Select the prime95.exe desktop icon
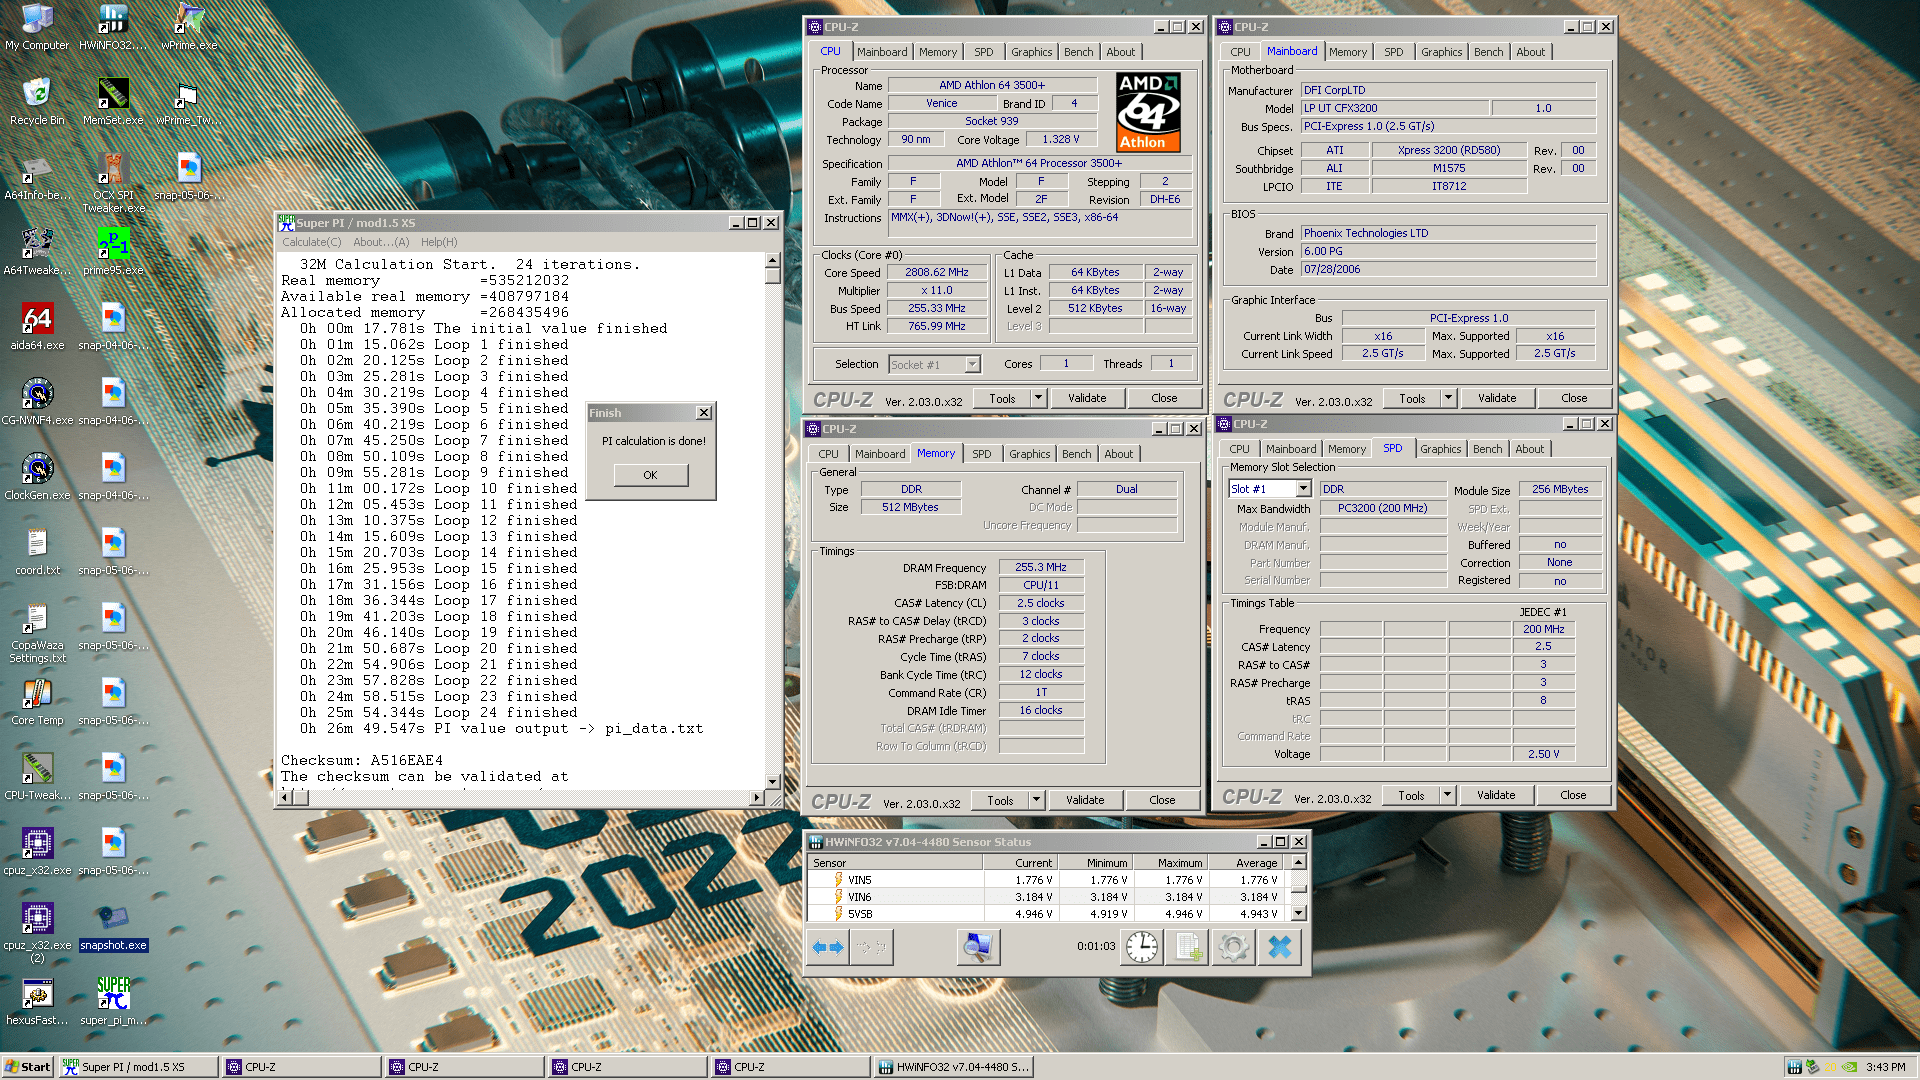The height and width of the screenshot is (1080, 1920). point(113,252)
